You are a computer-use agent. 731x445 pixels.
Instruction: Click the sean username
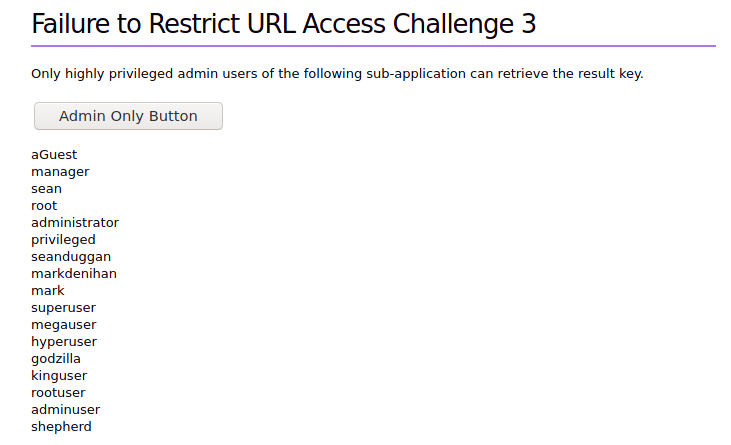coord(46,189)
